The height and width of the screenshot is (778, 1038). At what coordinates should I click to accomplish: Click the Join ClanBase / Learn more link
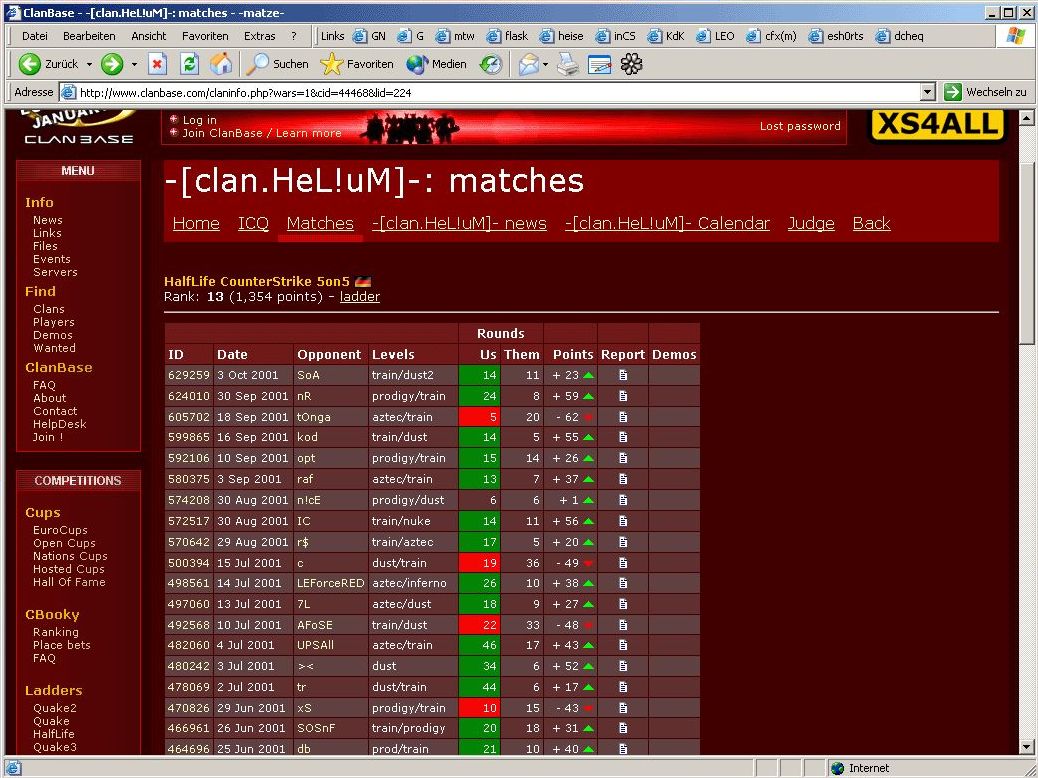pos(261,133)
